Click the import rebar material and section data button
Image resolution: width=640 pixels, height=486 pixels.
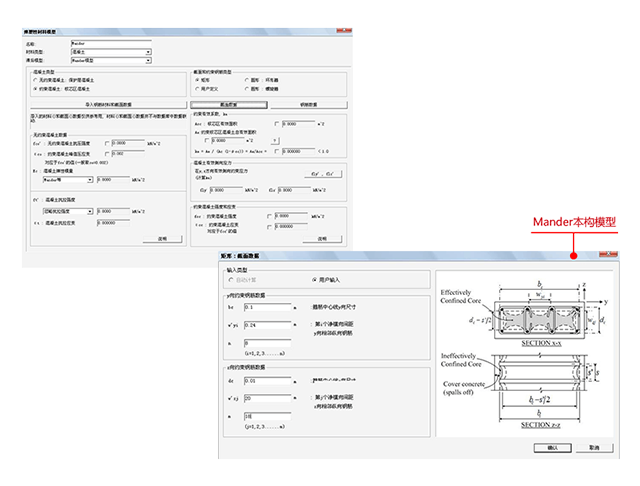click(109, 105)
